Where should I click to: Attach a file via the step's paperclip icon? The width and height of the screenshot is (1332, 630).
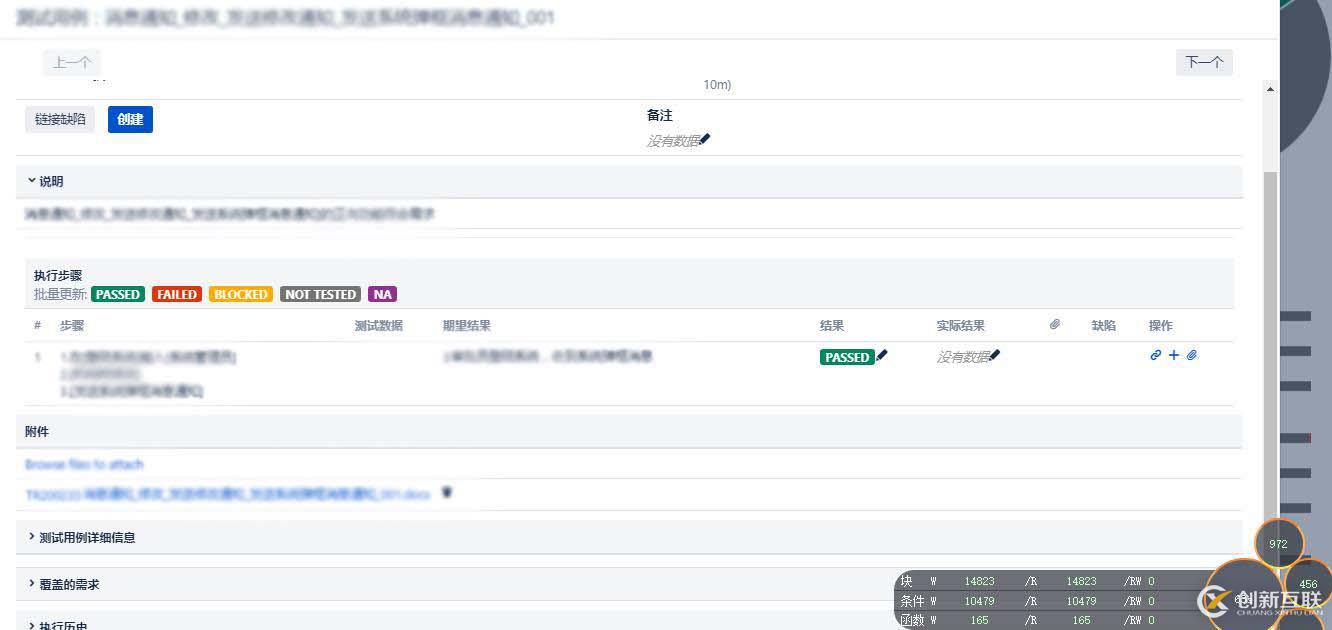pyautogui.click(x=1191, y=355)
